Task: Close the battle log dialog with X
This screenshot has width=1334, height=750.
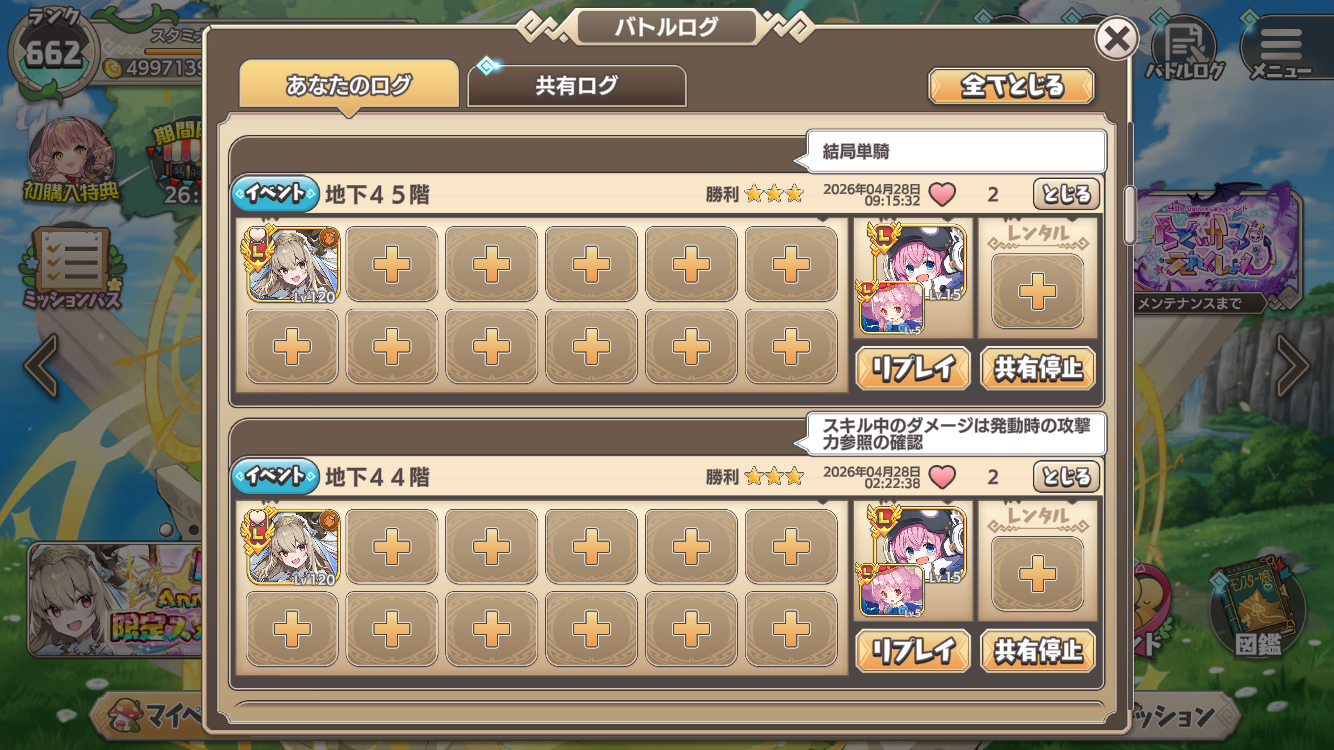Action: (x=1117, y=40)
